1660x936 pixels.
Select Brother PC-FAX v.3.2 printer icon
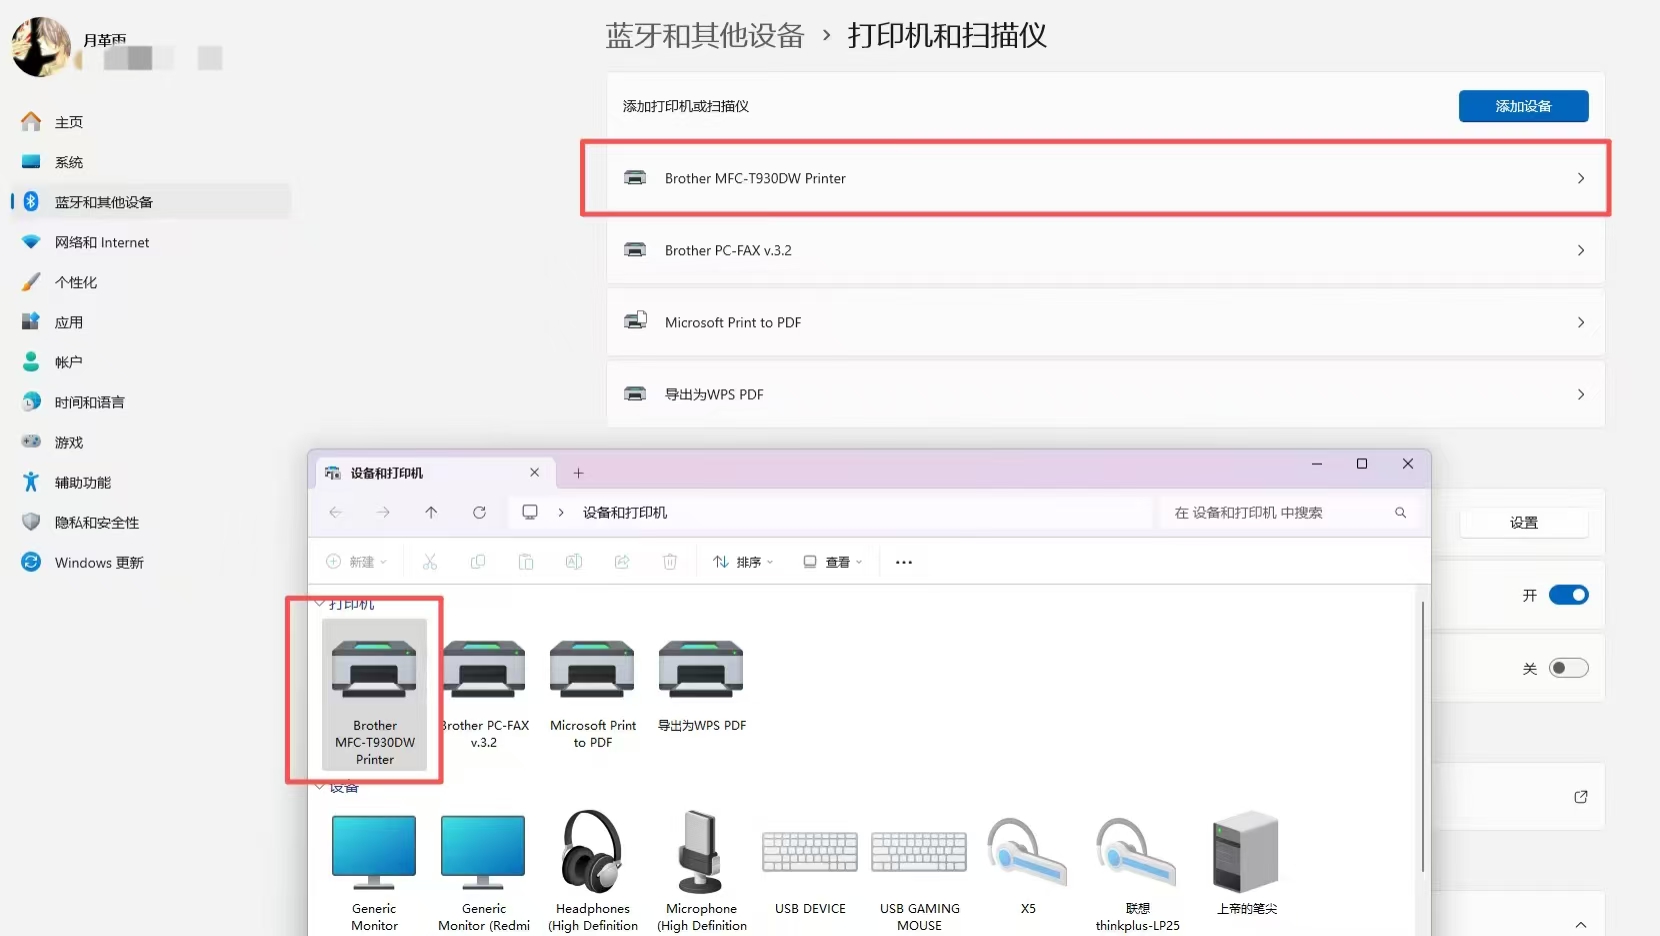[x=484, y=669]
